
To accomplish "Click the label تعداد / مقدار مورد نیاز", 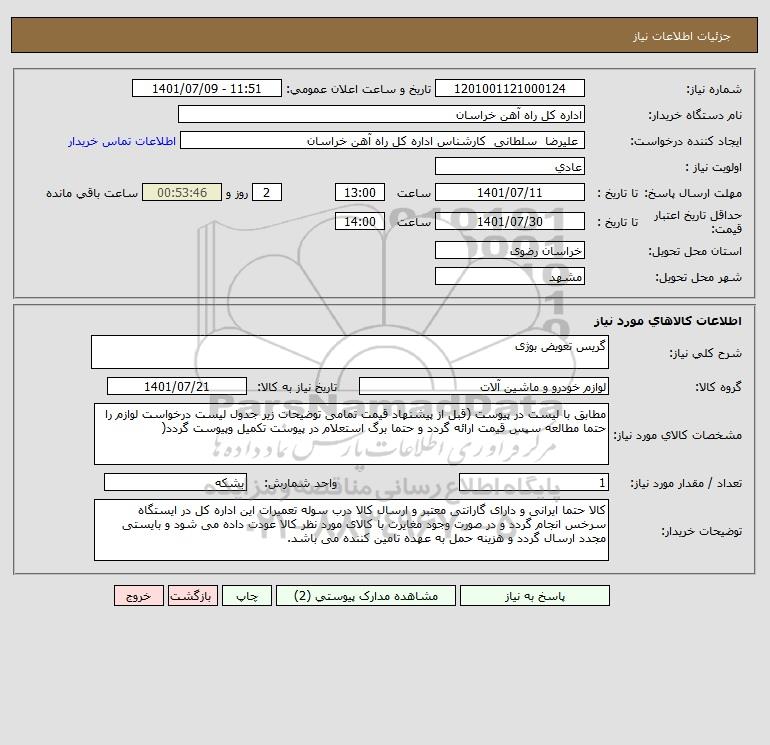I will click(686, 483).
